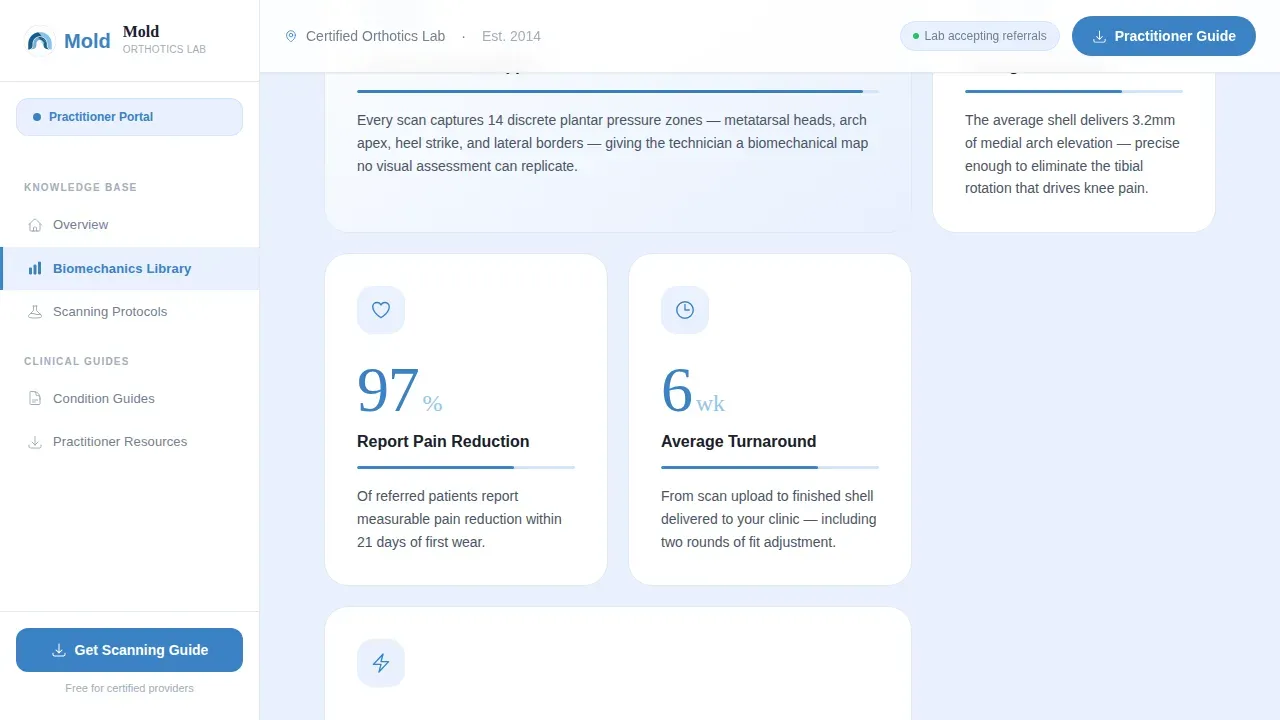Screen dimensions: 1280x720
Task: Click the 97% statistic
Action: click(400, 391)
